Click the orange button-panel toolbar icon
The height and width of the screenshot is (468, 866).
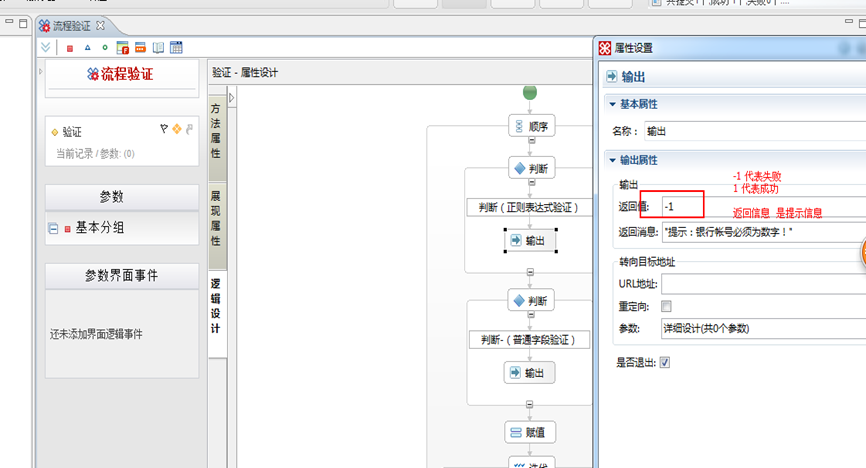click(x=140, y=48)
